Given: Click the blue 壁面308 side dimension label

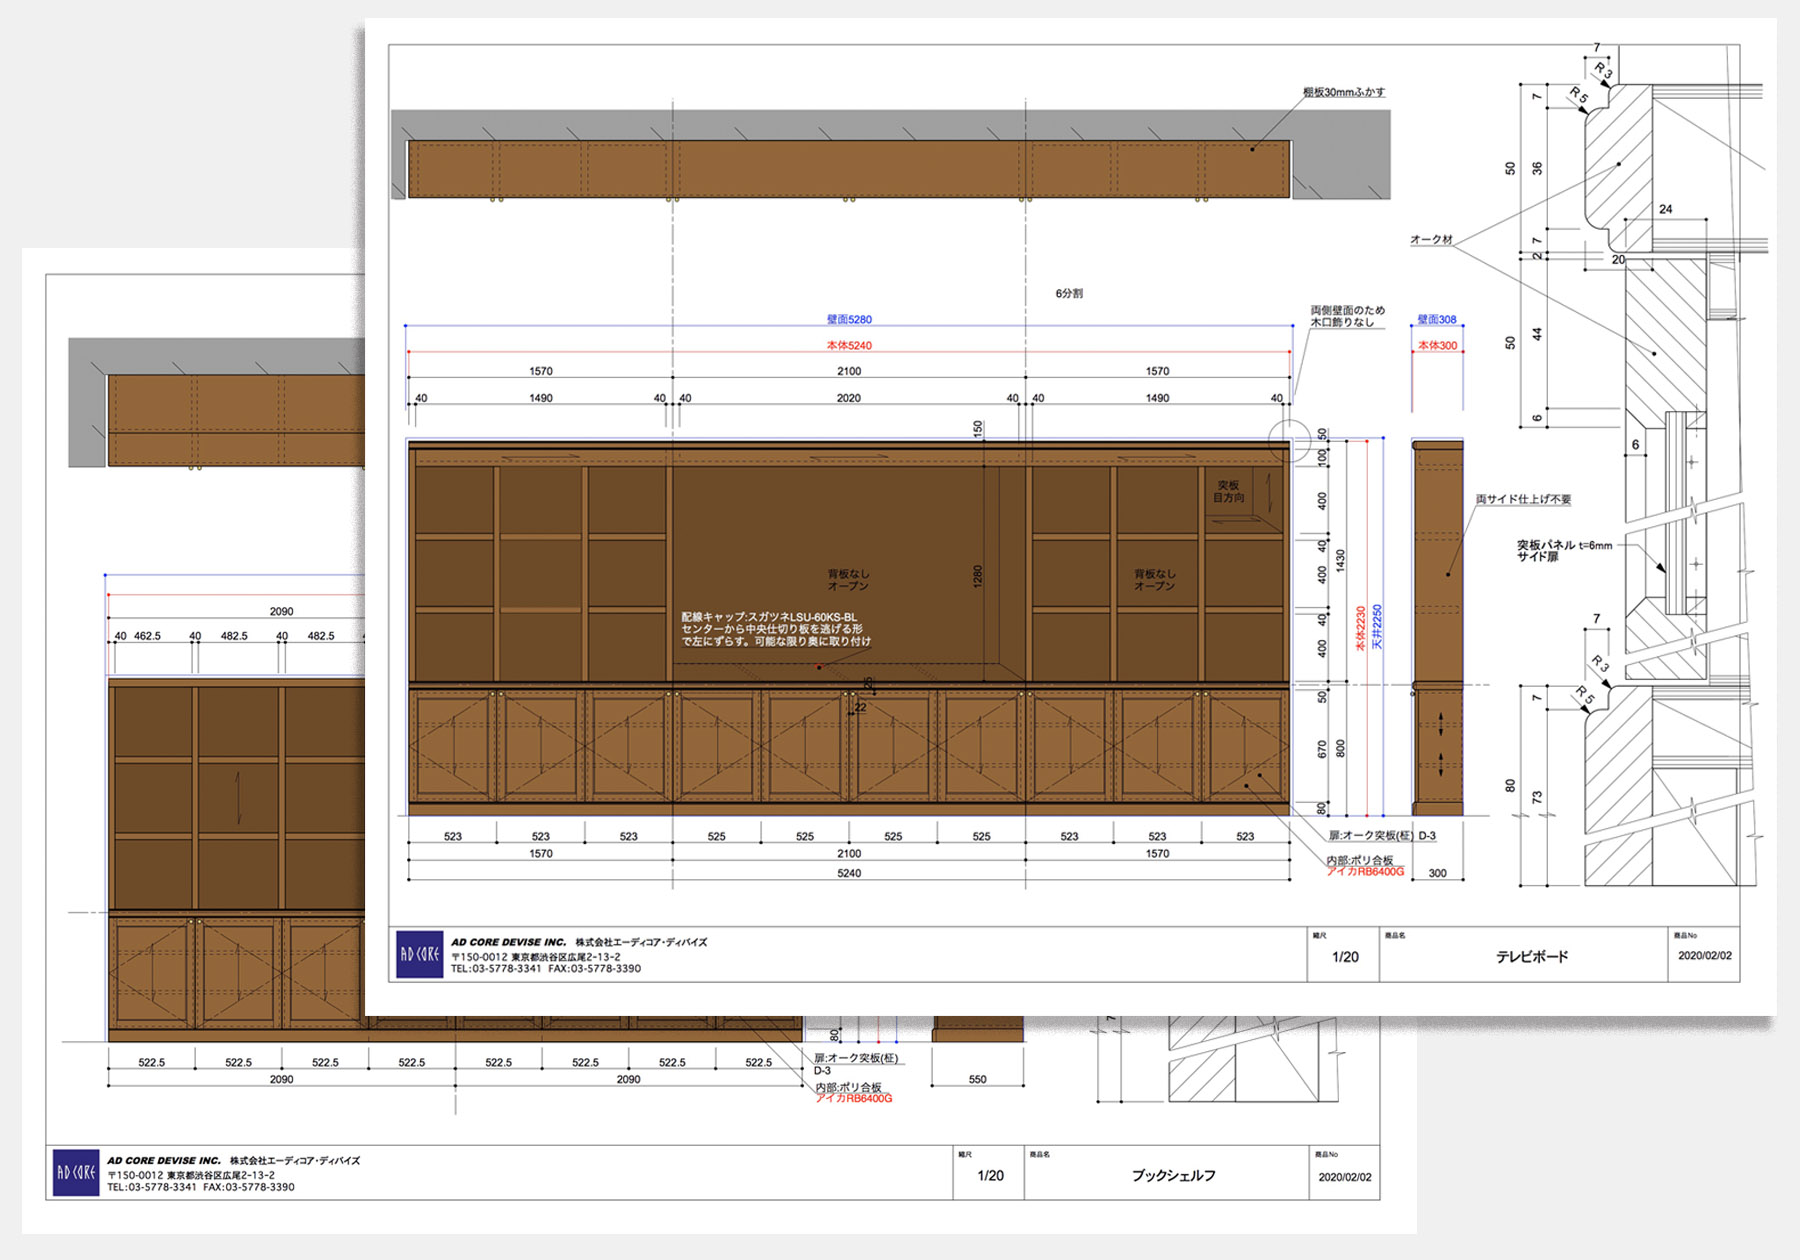Looking at the screenshot, I should coord(1436,320).
